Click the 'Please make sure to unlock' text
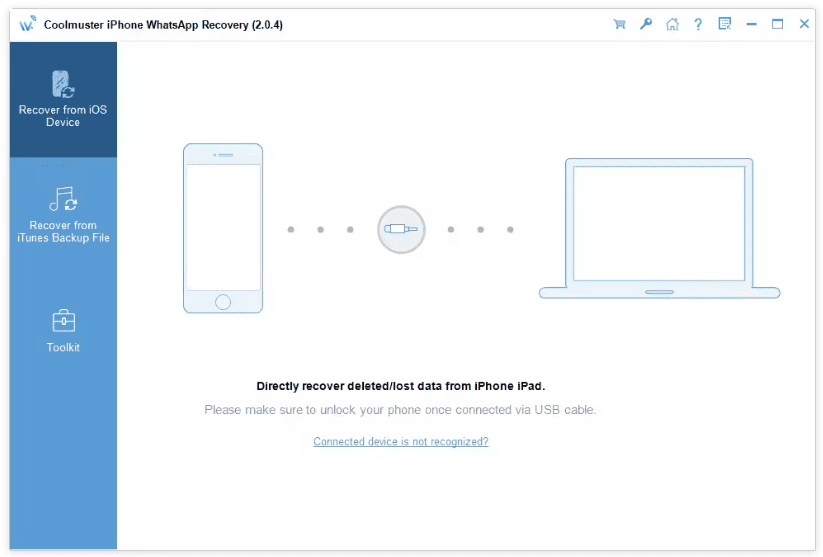823x557 pixels. (400, 410)
